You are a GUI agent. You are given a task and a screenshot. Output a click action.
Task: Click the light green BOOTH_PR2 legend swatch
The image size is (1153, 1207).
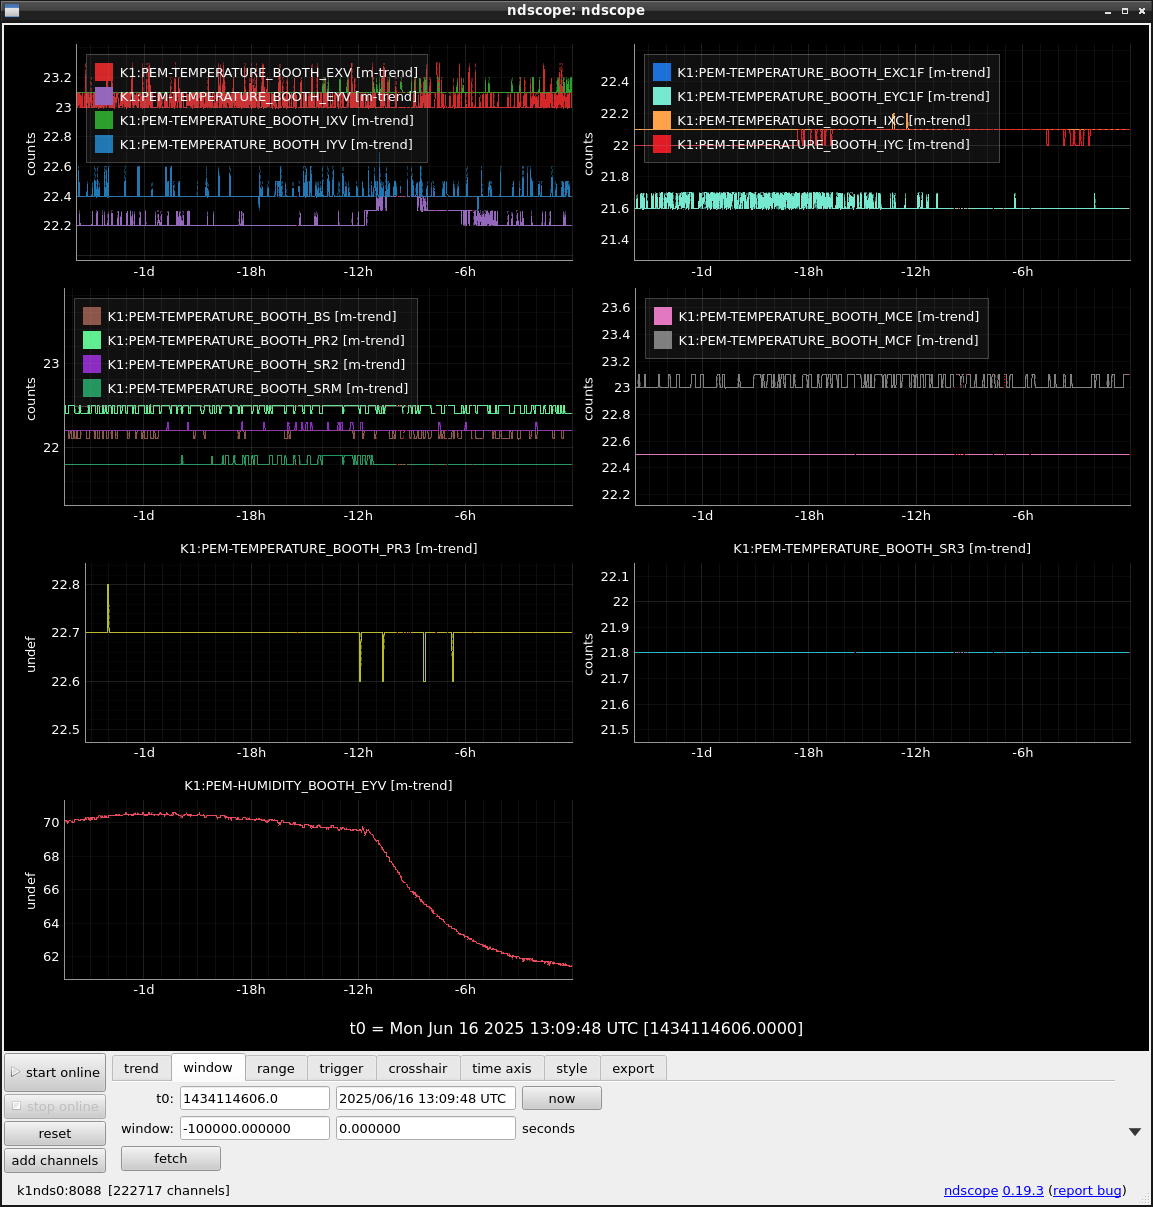click(x=92, y=340)
